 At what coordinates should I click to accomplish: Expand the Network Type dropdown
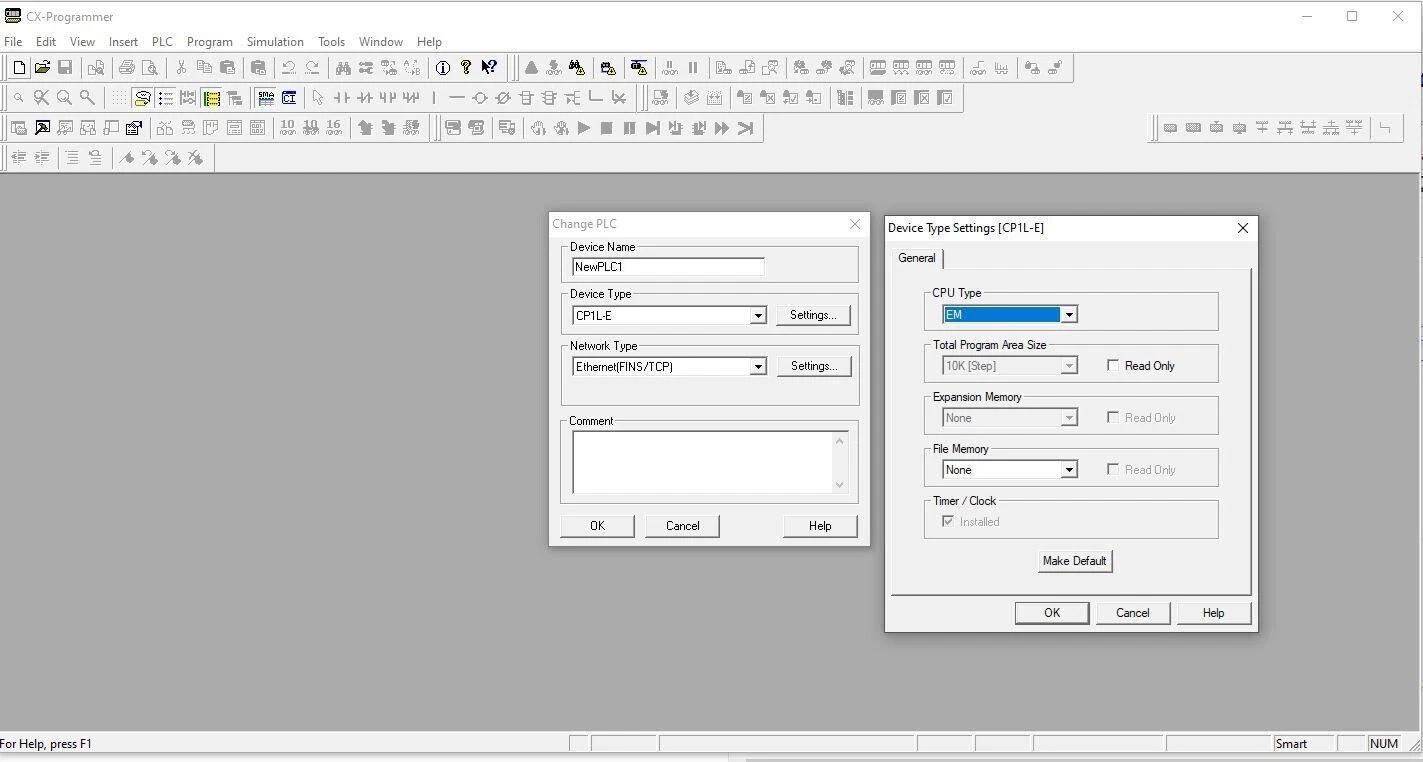(758, 367)
